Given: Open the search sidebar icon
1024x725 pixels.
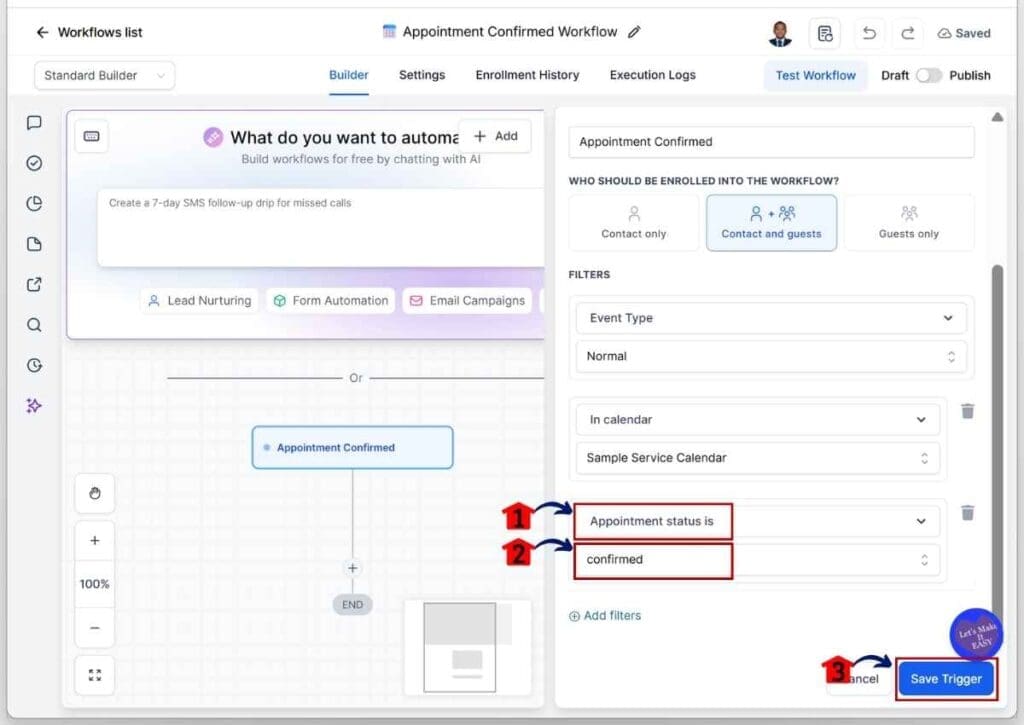Looking at the screenshot, I should pyautogui.click(x=34, y=325).
